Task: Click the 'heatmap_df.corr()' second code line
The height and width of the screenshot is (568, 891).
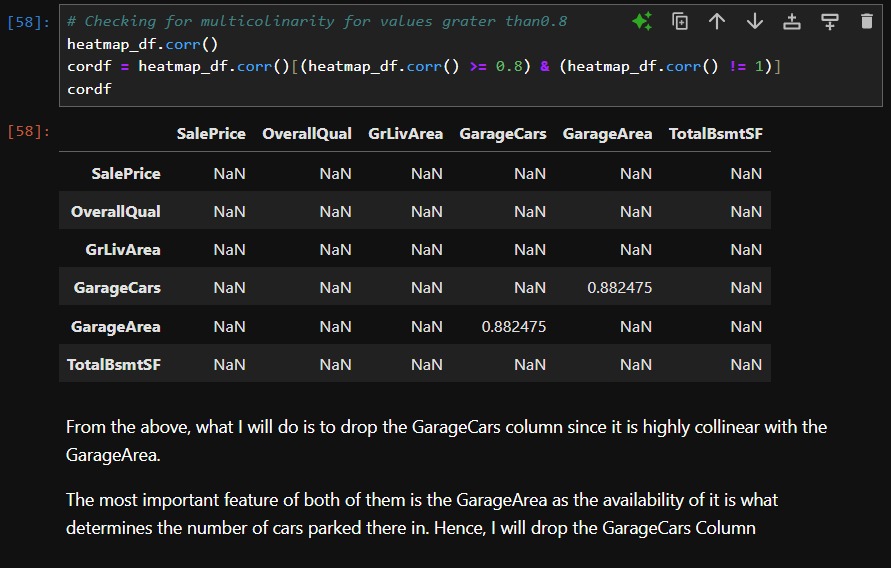Action: pos(143,44)
